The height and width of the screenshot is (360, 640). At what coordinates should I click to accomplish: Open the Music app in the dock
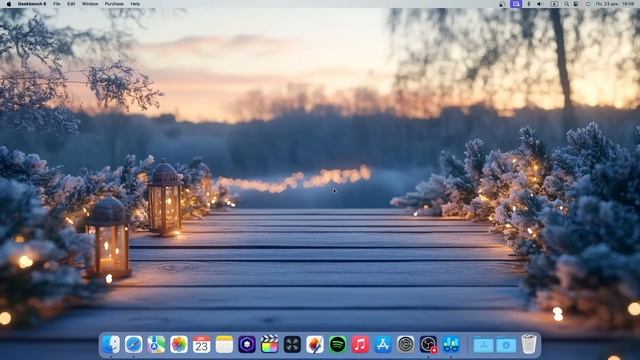coord(360,344)
